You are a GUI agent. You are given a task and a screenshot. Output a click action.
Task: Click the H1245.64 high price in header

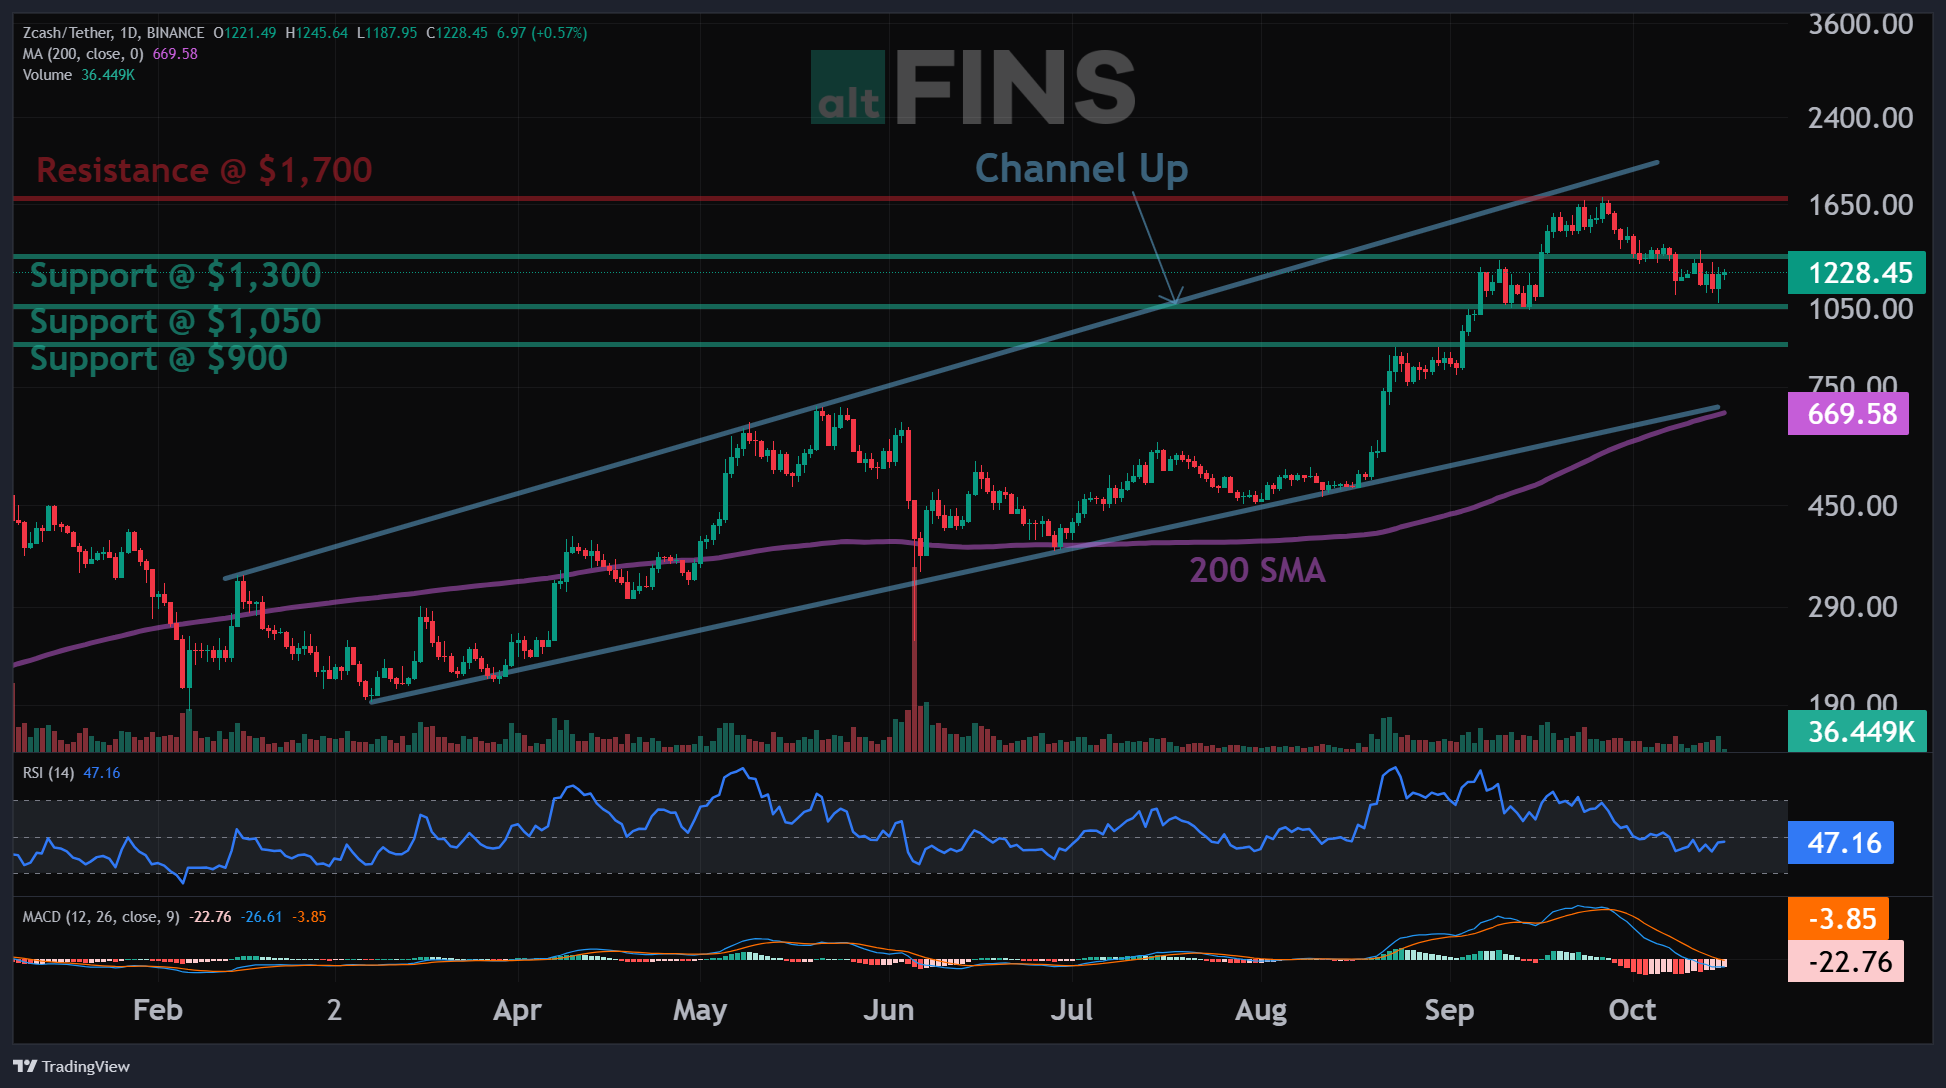point(317,33)
